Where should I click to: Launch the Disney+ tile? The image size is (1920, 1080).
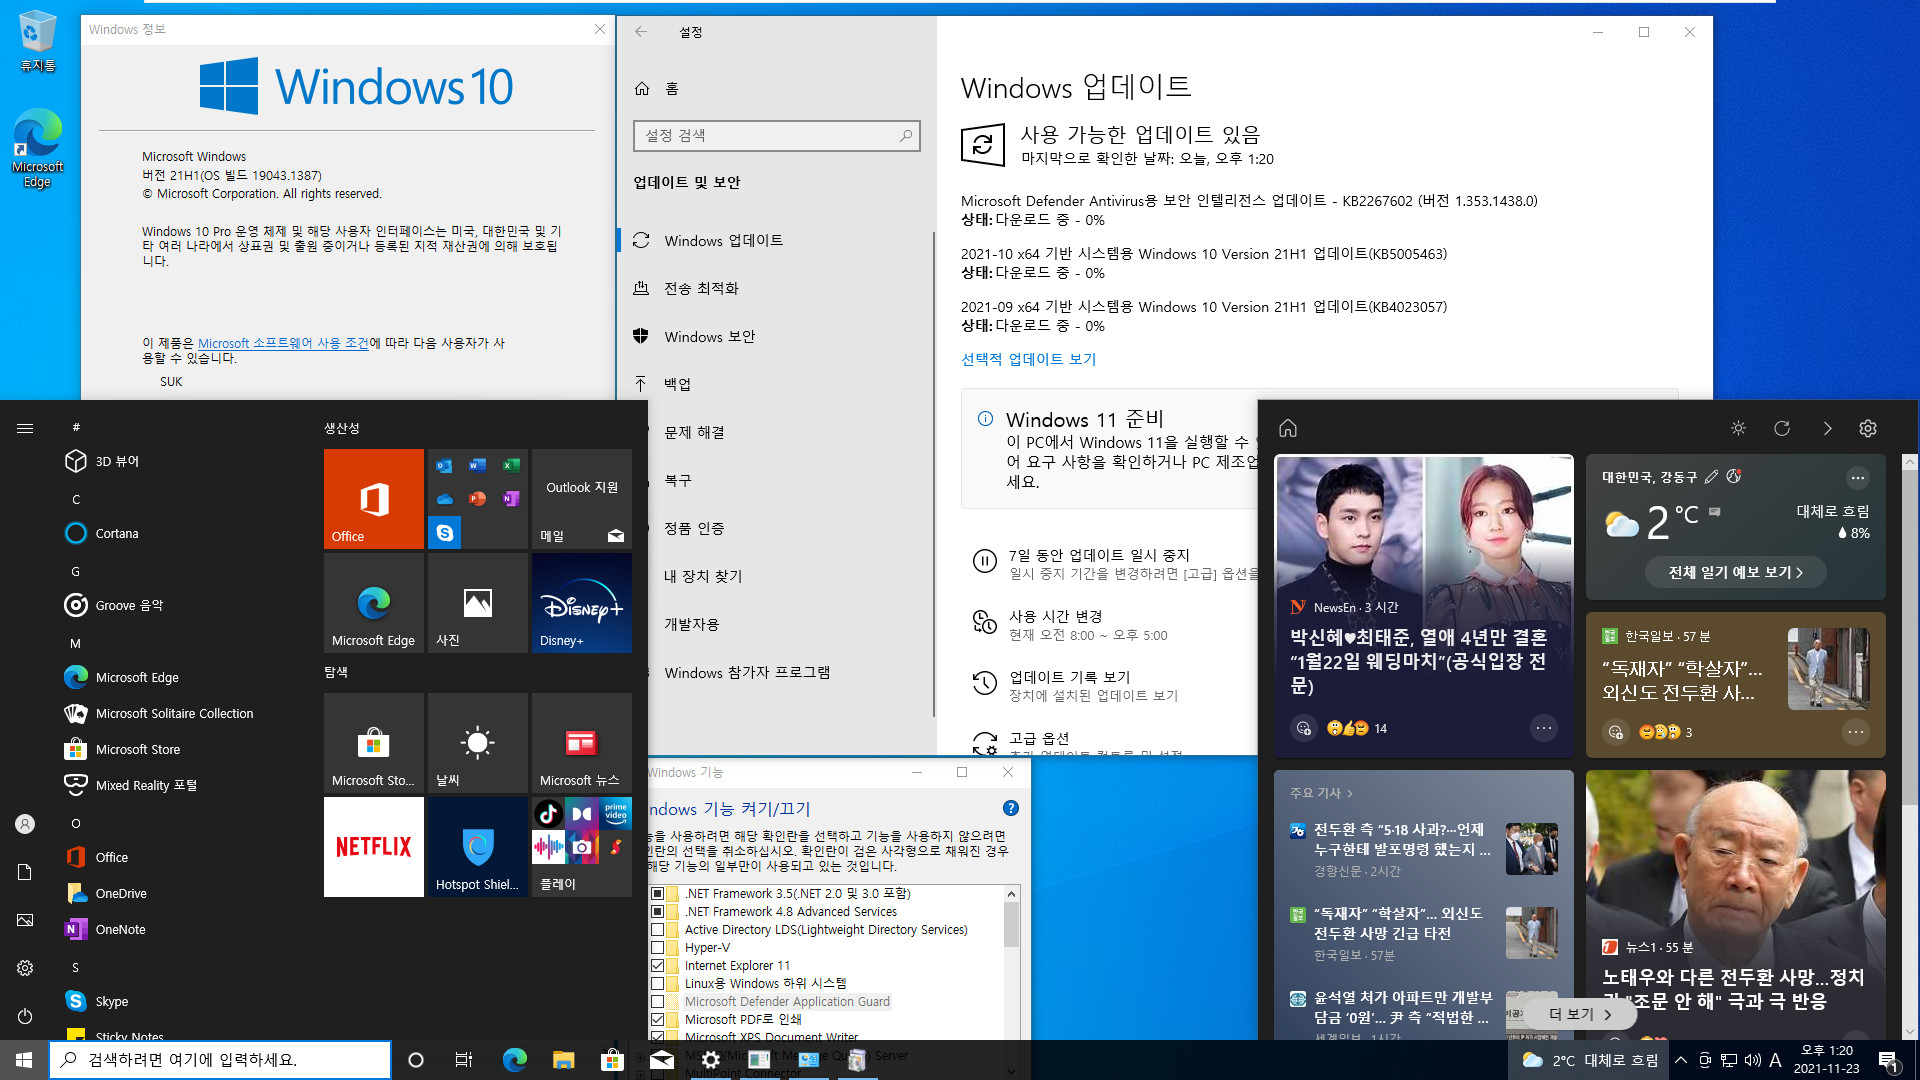(581, 602)
